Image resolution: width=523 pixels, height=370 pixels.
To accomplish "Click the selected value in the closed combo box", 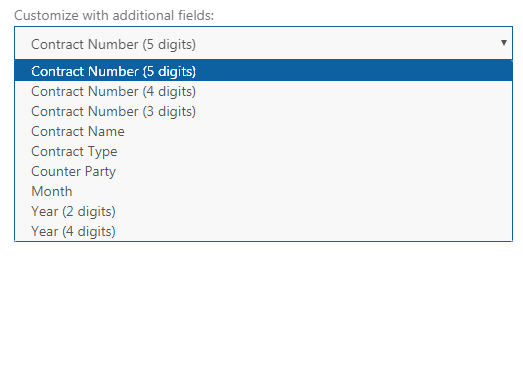I will (x=113, y=44).
